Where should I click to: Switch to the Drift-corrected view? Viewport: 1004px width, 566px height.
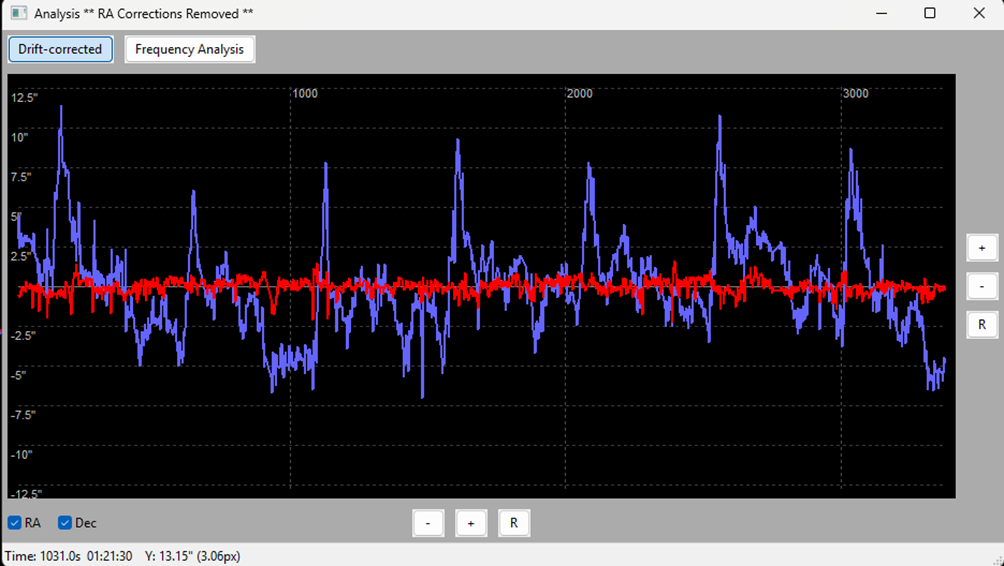60,49
